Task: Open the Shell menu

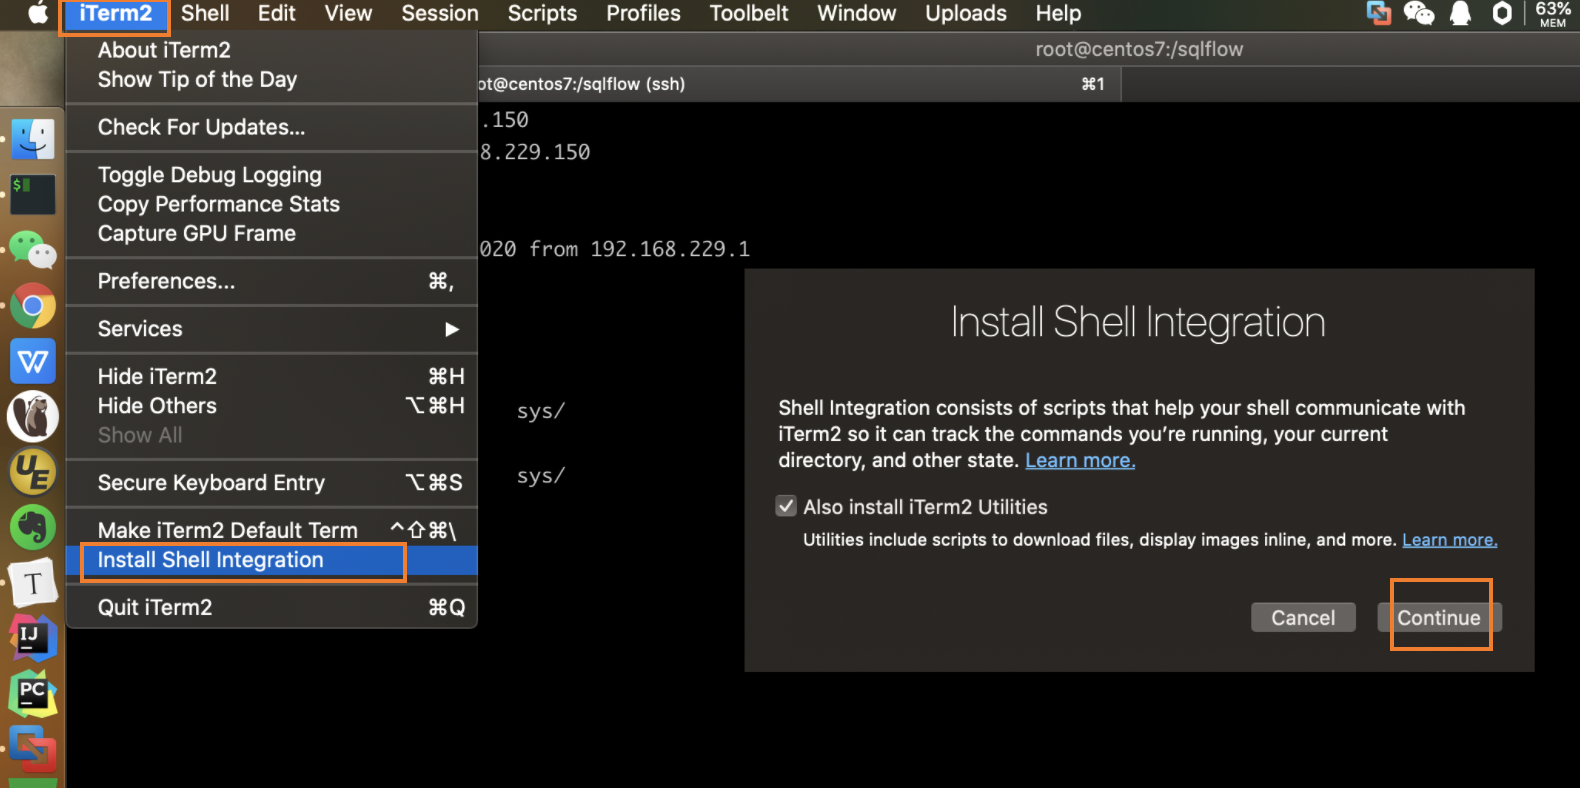Action: tap(205, 14)
